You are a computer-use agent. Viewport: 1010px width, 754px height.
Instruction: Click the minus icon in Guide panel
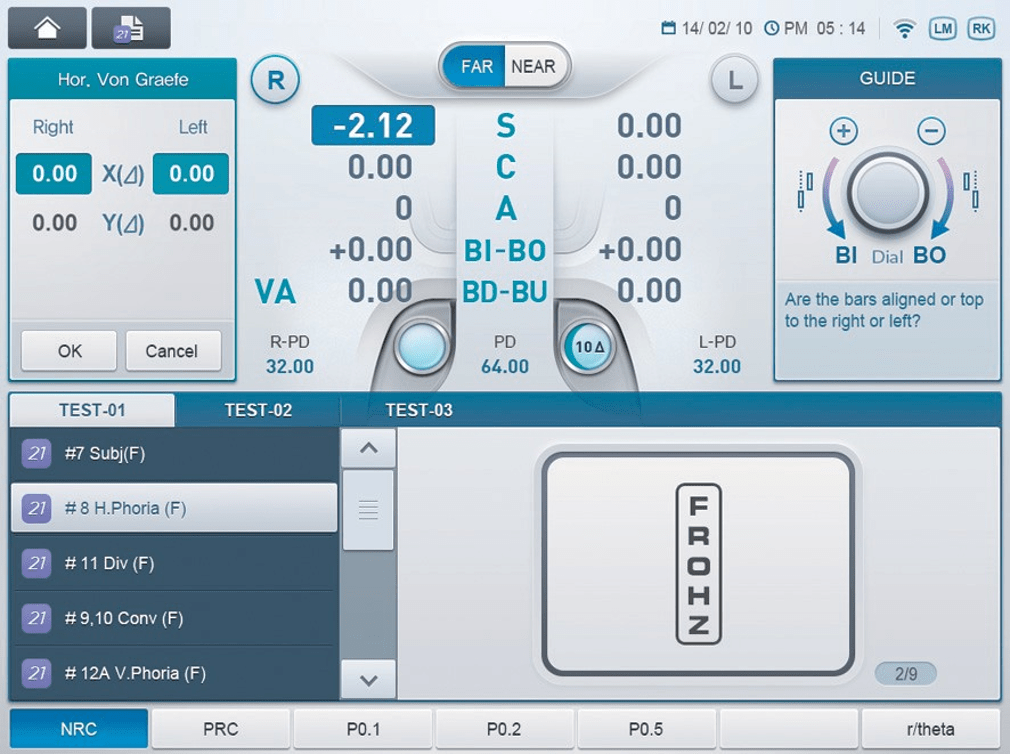931,131
